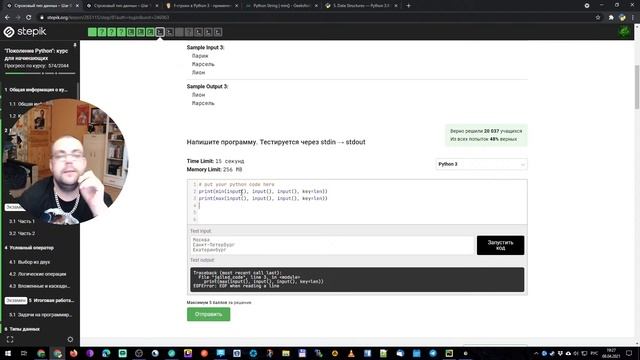Viewport: 640px width, 360px height.
Task: Open notification center icon in taskbar
Action: 629,353
